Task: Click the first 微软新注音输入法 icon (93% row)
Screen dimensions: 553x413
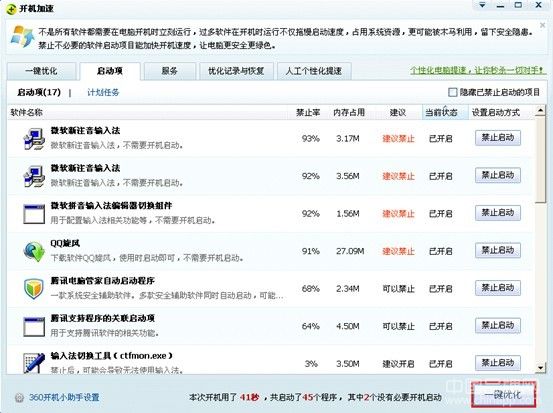Action: (34, 139)
